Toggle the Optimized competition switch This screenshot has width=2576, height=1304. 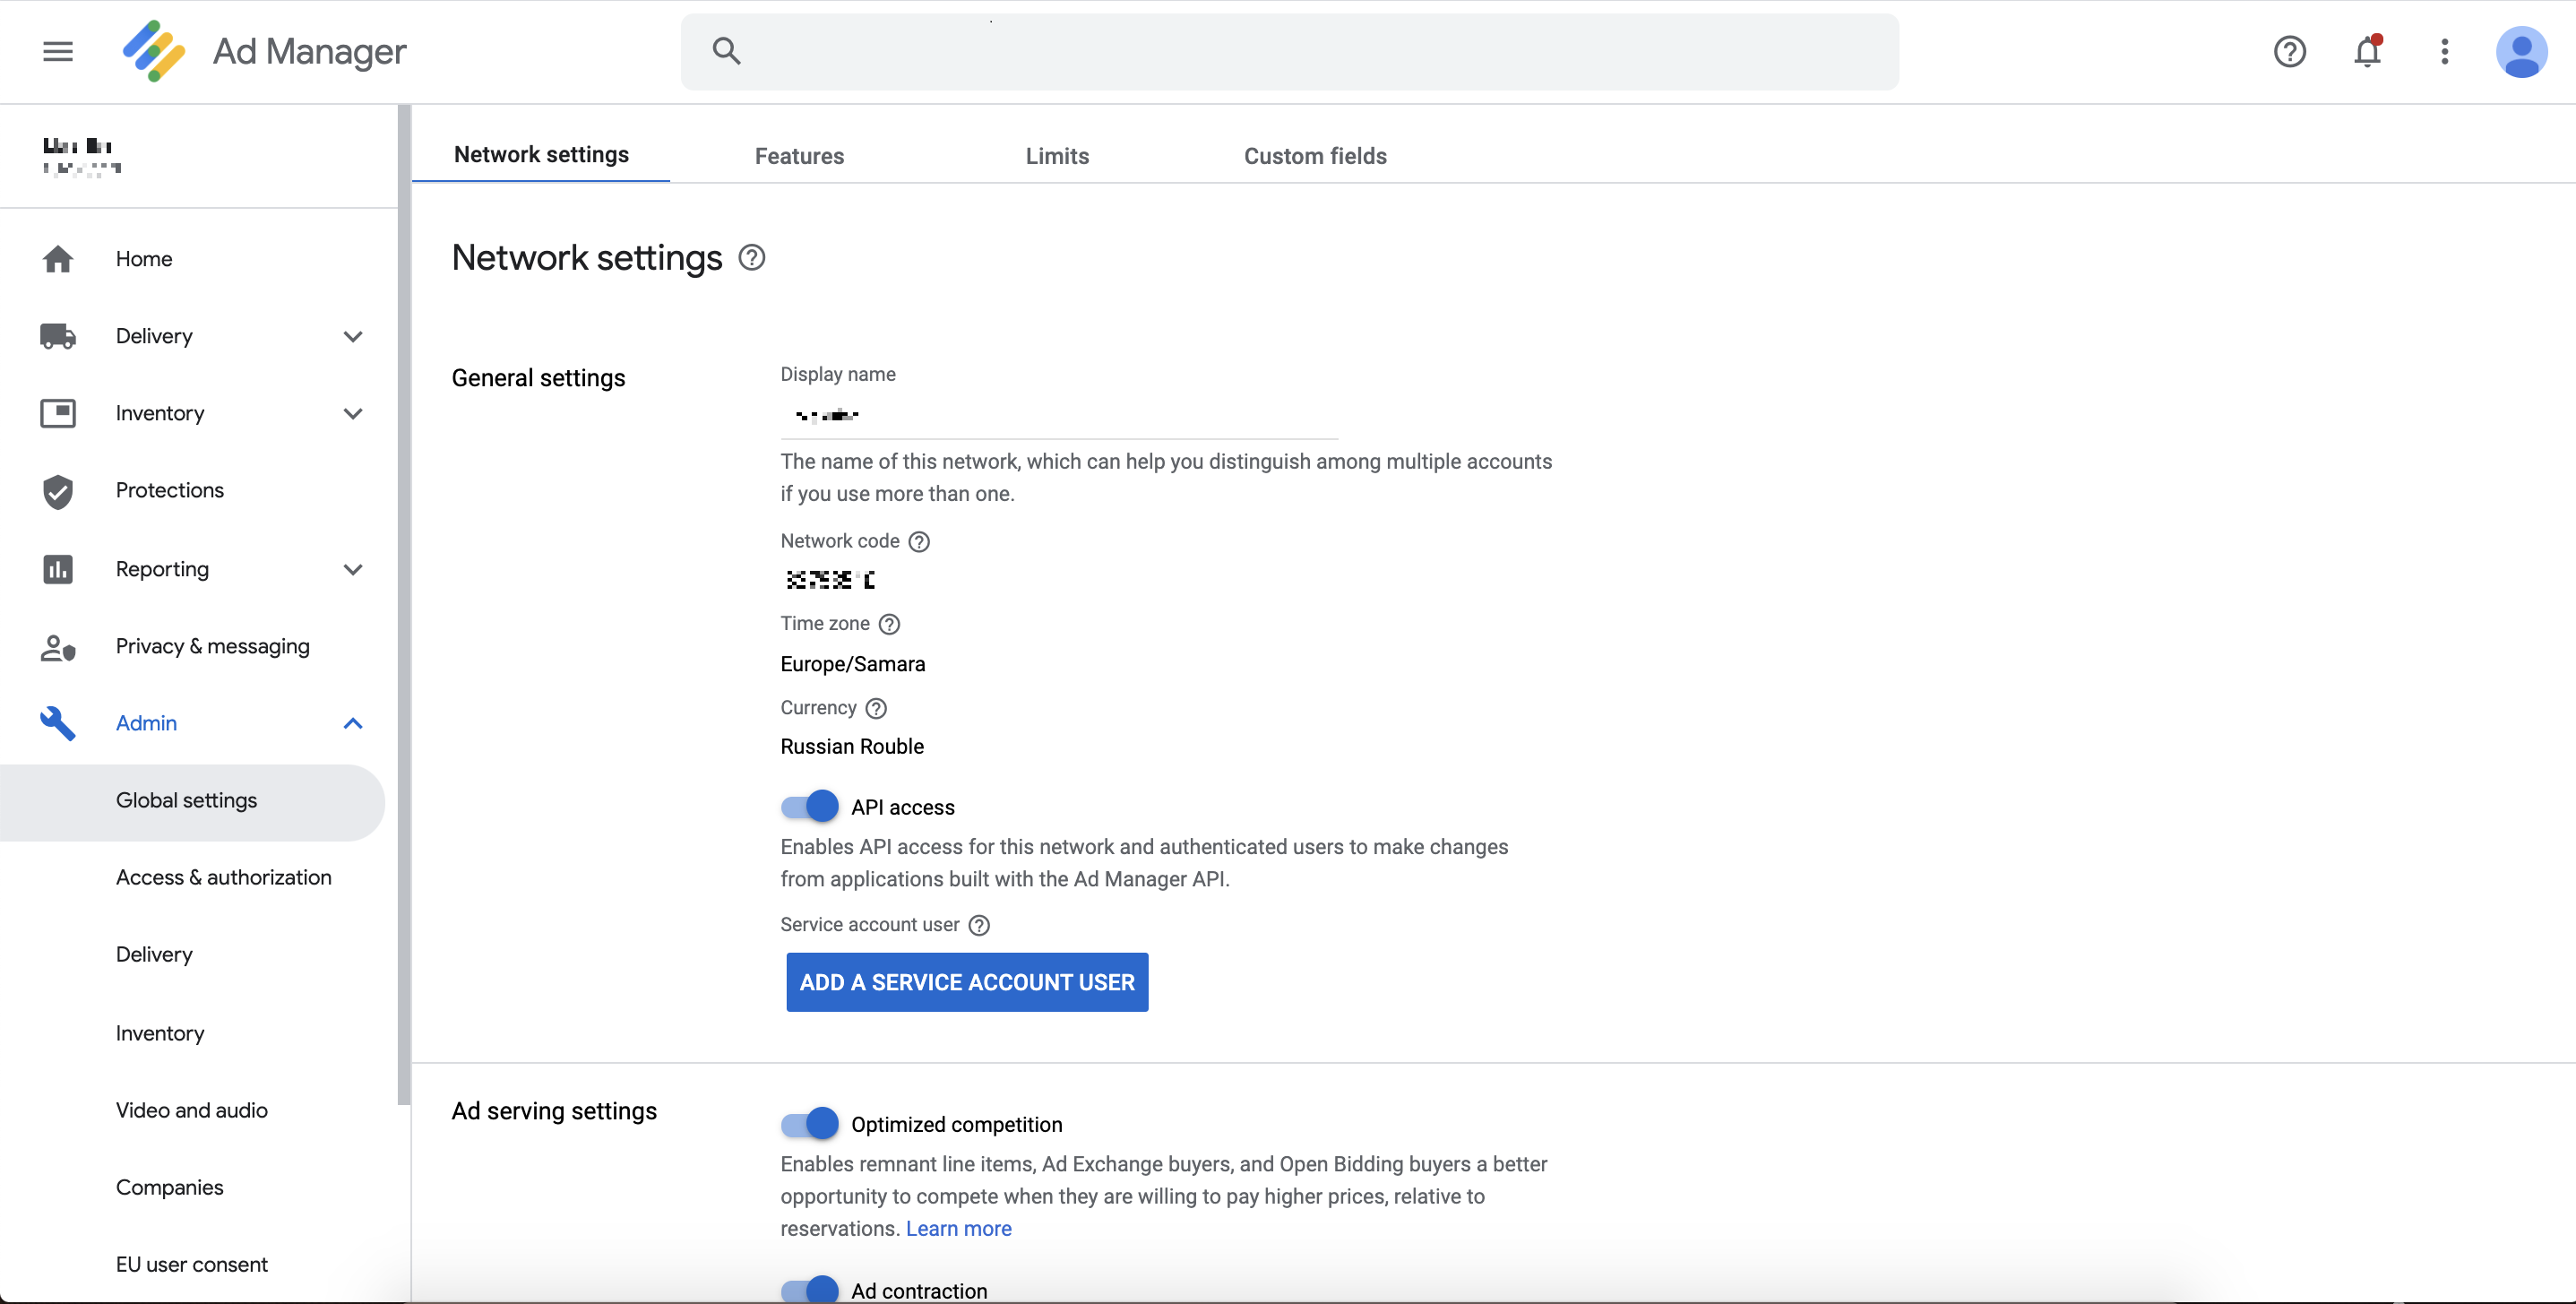[809, 1123]
